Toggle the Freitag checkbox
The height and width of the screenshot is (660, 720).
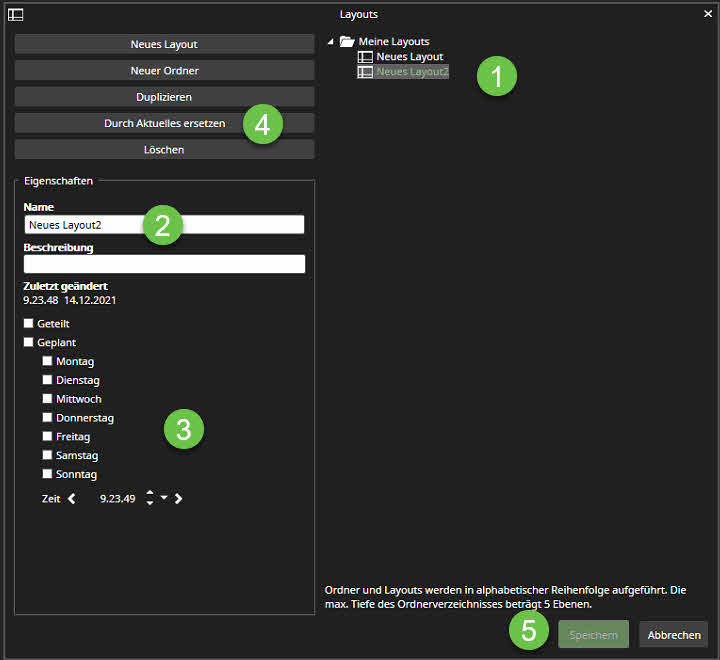pyautogui.click(x=47, y=437)
